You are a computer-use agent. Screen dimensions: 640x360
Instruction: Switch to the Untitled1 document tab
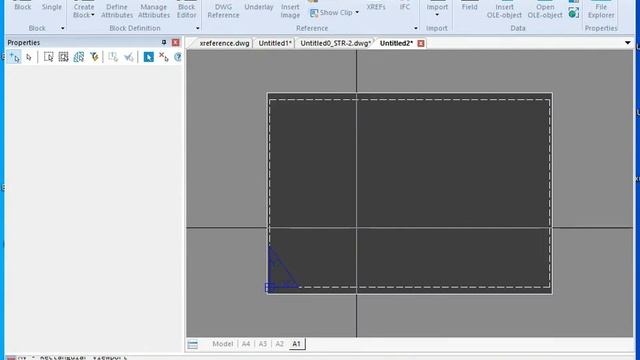click(x=275, y=43)
